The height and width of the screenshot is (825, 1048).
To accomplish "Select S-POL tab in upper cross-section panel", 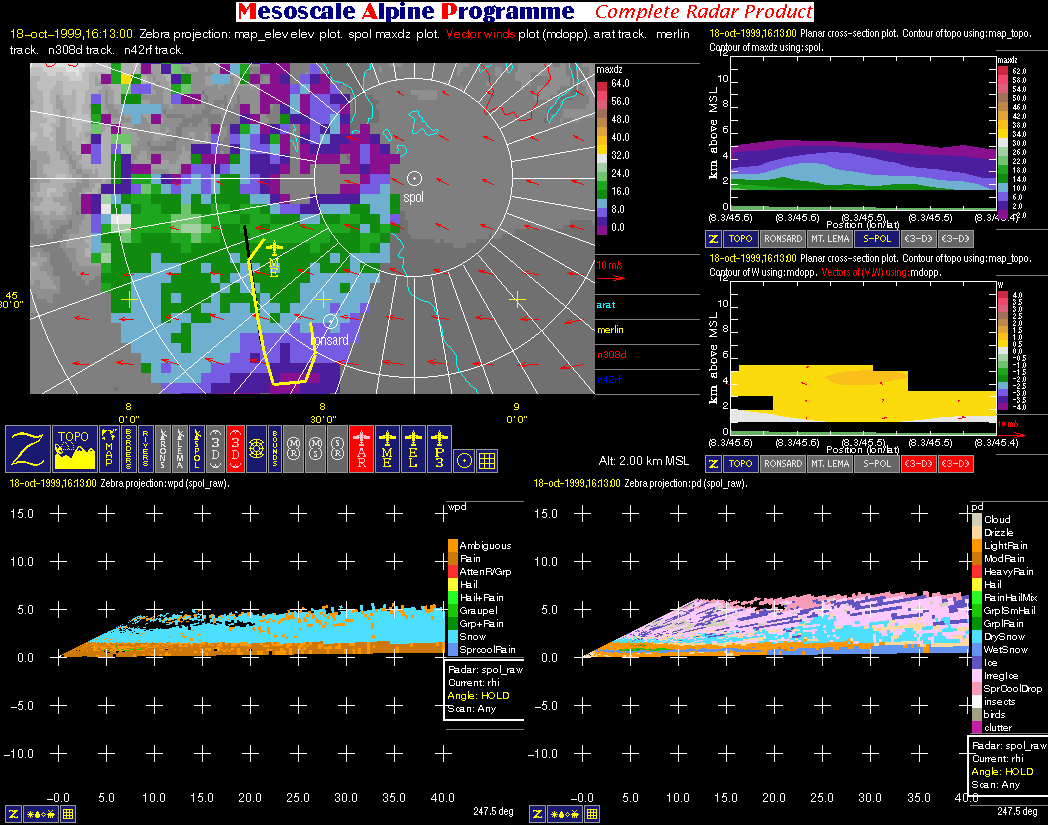I will pyautogui.click(x=876, y=239).
